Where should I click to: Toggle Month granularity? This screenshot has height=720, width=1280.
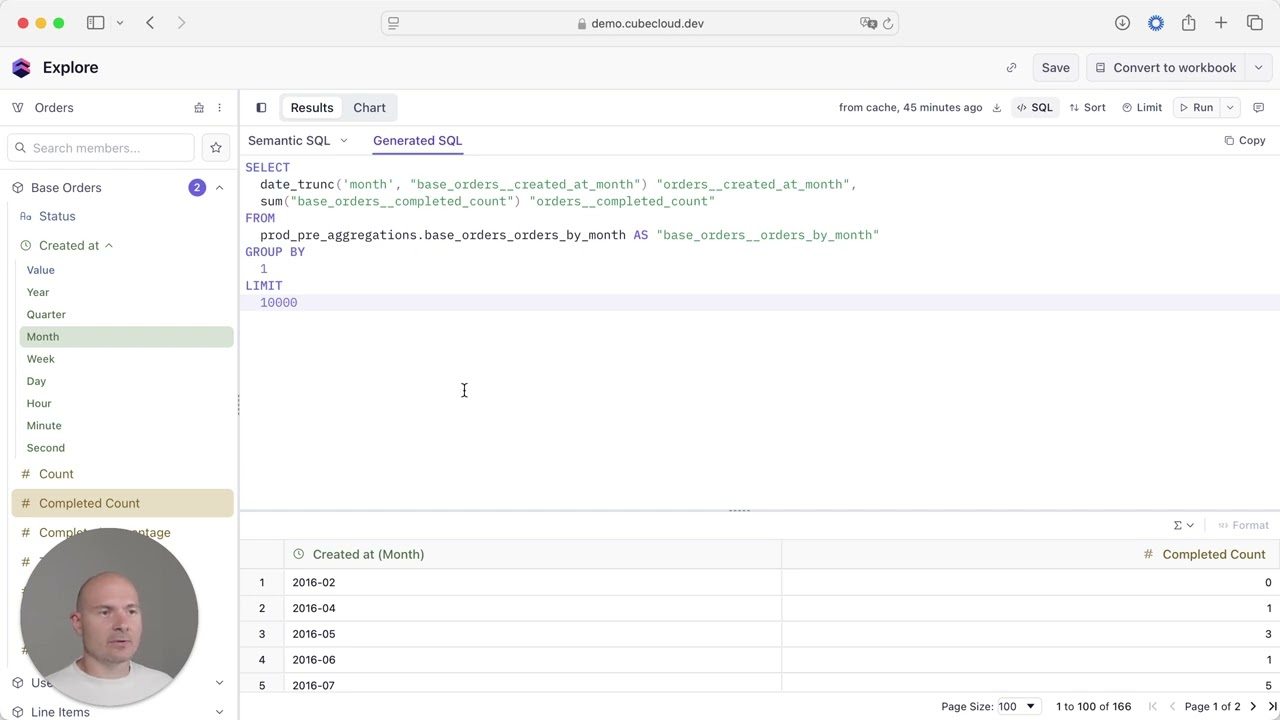point(126,337)
